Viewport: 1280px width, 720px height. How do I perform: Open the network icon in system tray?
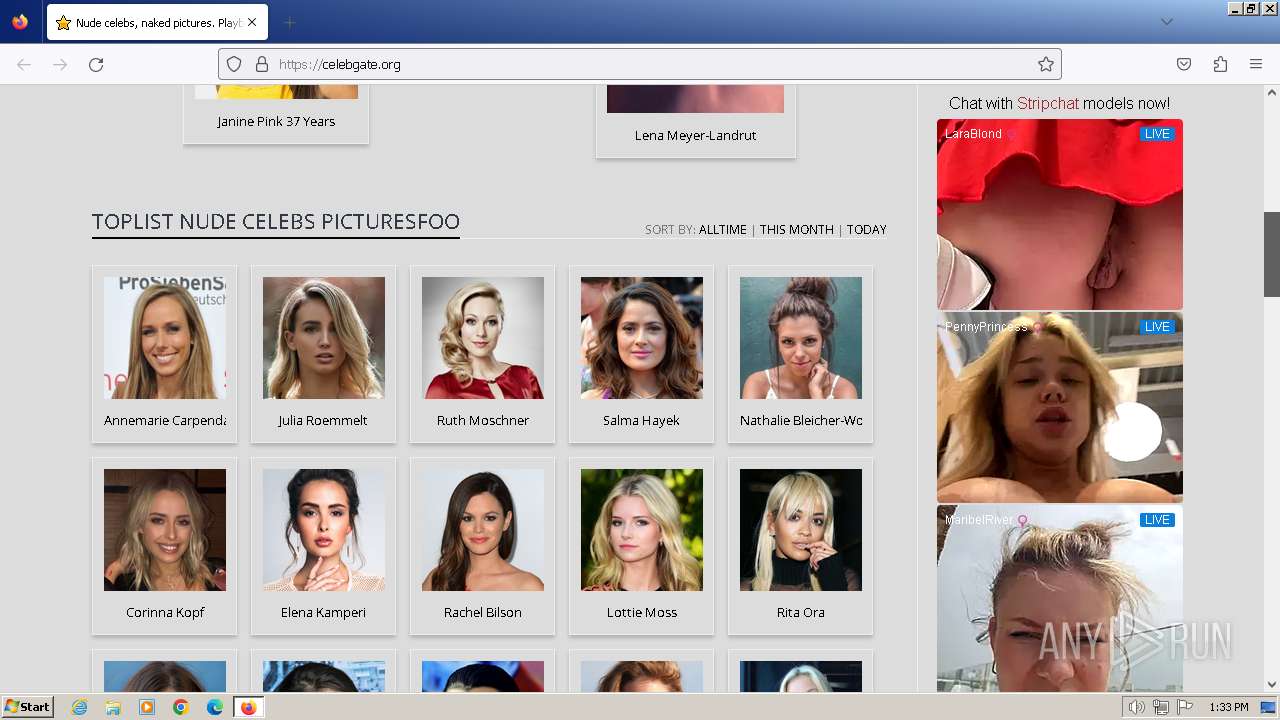coord(1161,707)
